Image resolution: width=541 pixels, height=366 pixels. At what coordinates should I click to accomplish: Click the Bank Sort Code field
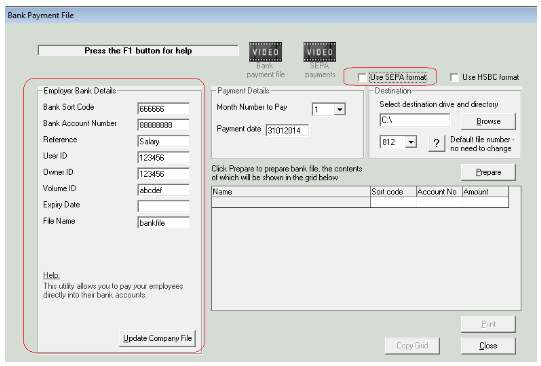coord(163,109)
